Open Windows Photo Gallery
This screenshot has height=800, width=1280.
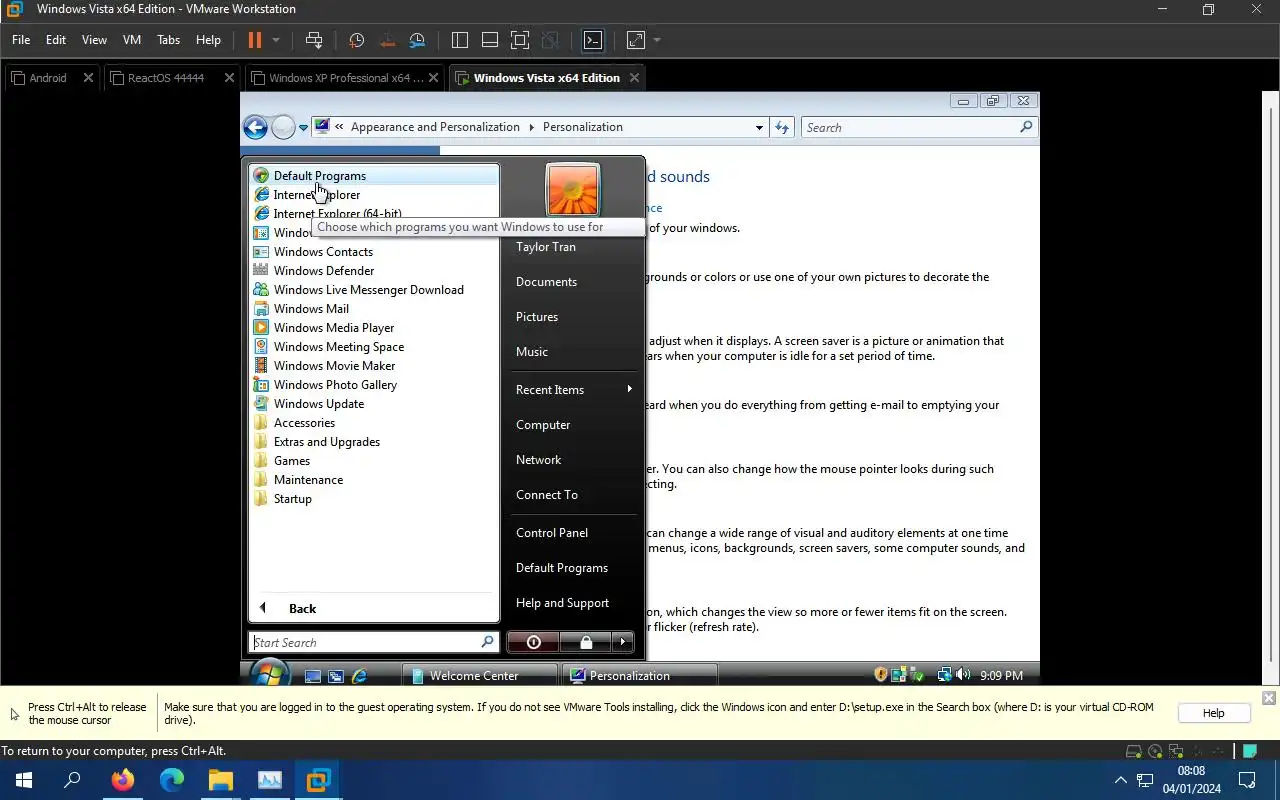pyautogui.click(x=374, y=385)
